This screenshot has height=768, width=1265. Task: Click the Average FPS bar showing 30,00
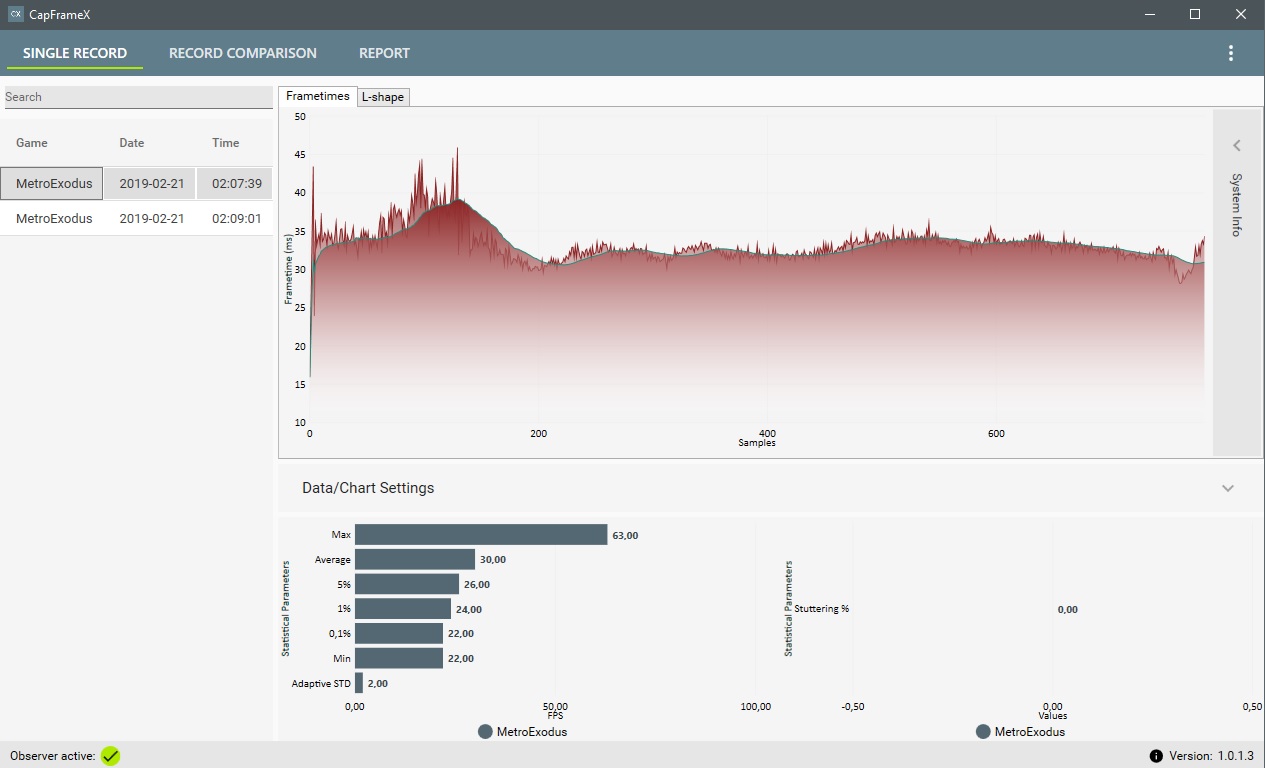tap(415, 559)
